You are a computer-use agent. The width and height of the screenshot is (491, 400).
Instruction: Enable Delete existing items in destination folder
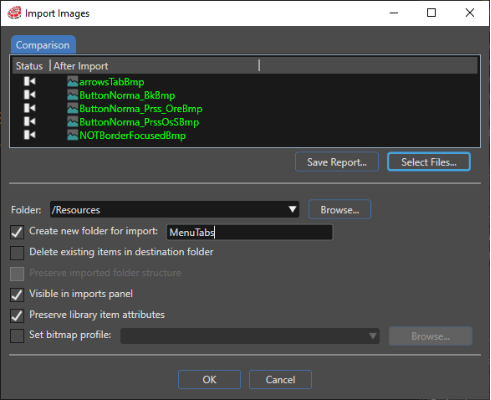17,253
